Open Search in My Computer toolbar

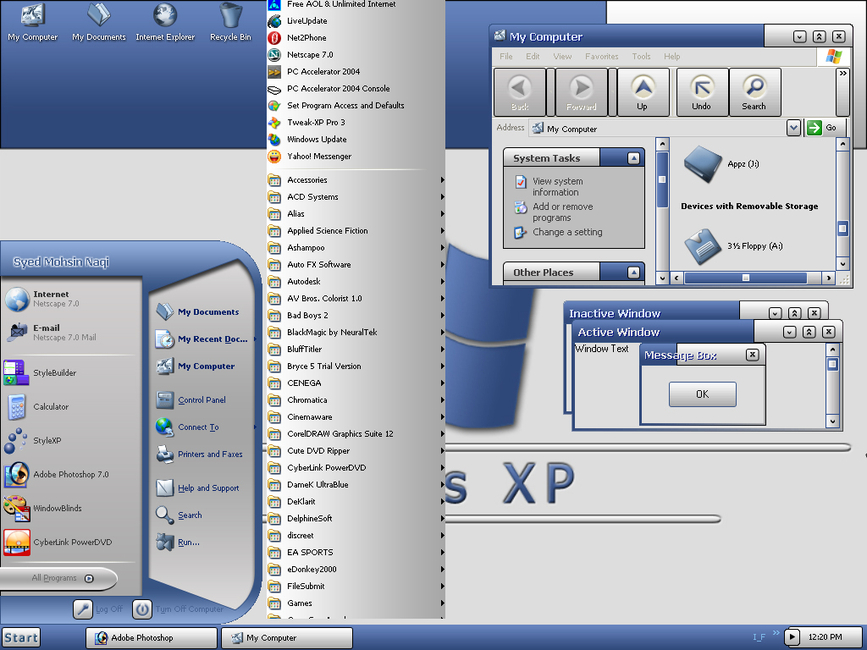pos(754,92)
